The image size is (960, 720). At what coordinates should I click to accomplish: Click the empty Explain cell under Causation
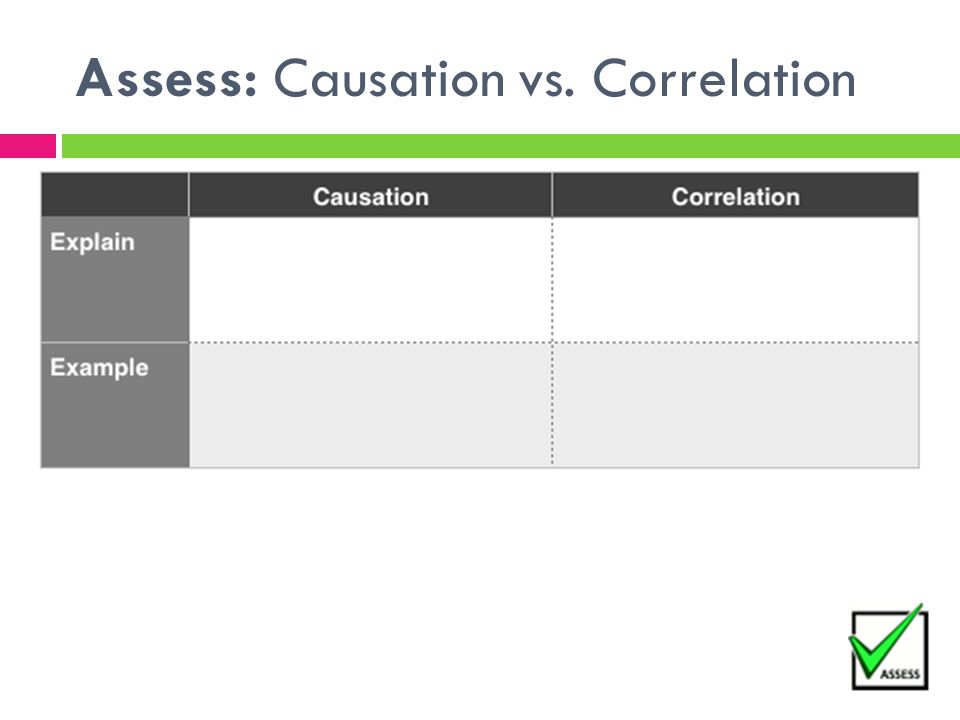coord(370,280)
